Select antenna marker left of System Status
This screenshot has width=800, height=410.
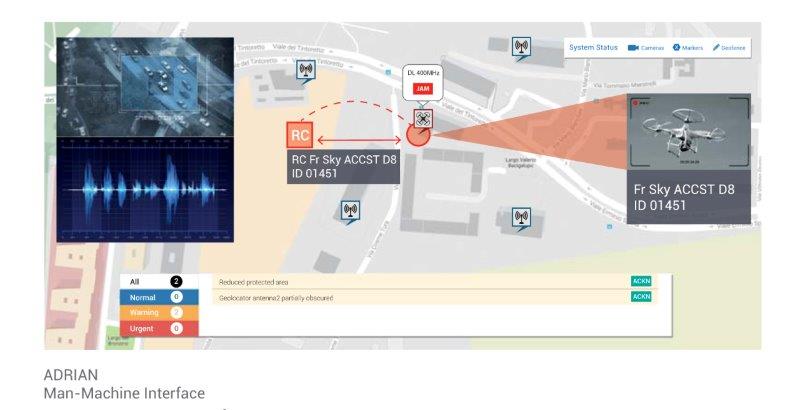pos(521,48)
